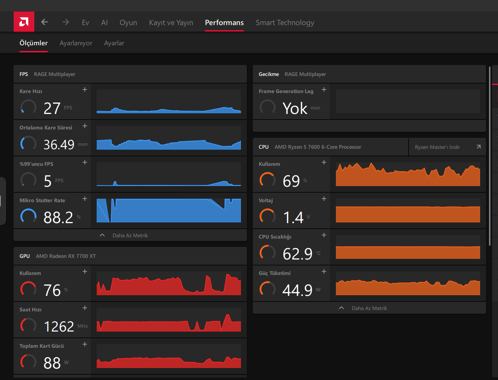498x380 pixels.
Task: Click the plus icon beside Kare Hızı
Action: click(85, 90)
